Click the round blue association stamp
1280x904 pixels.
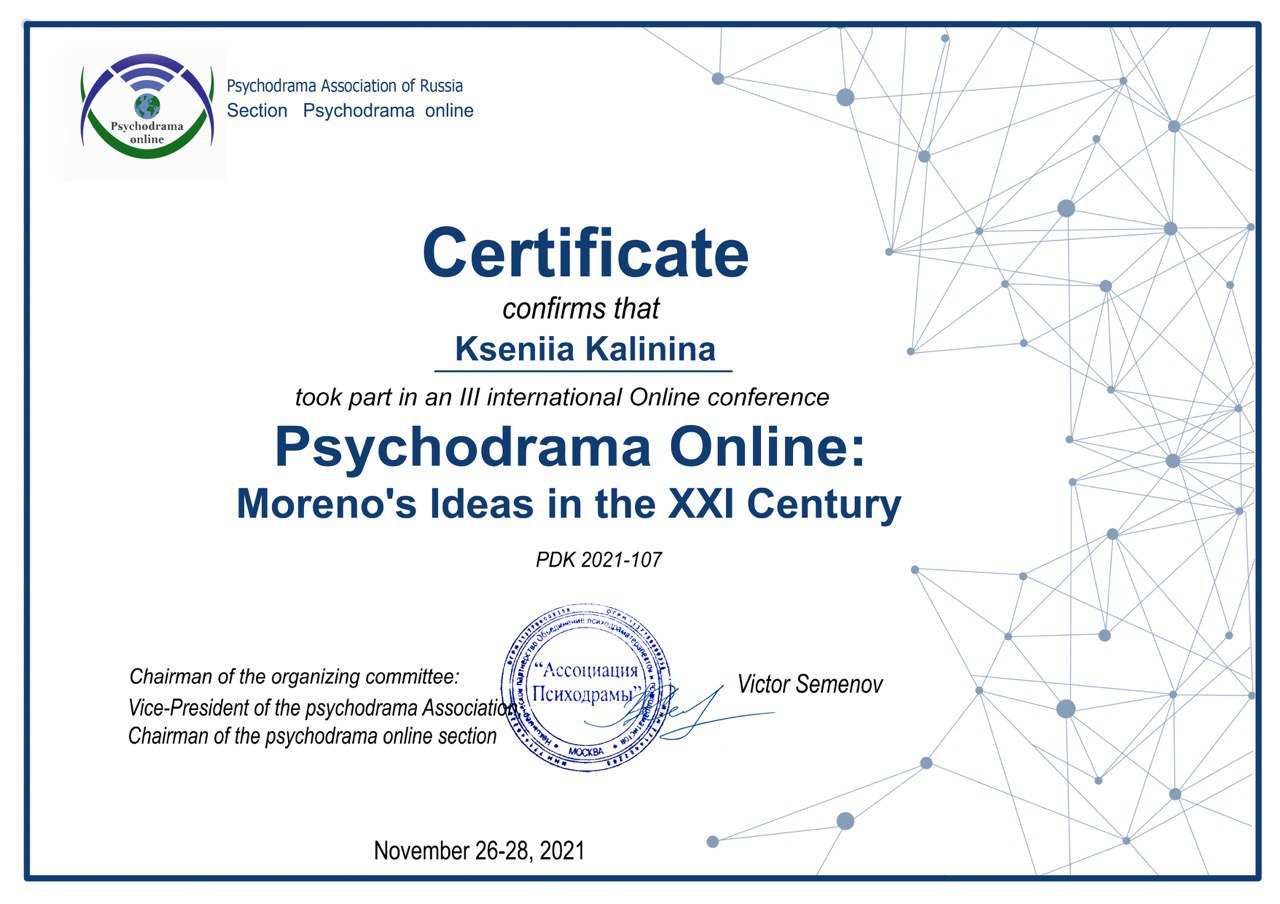click(586, 687)
